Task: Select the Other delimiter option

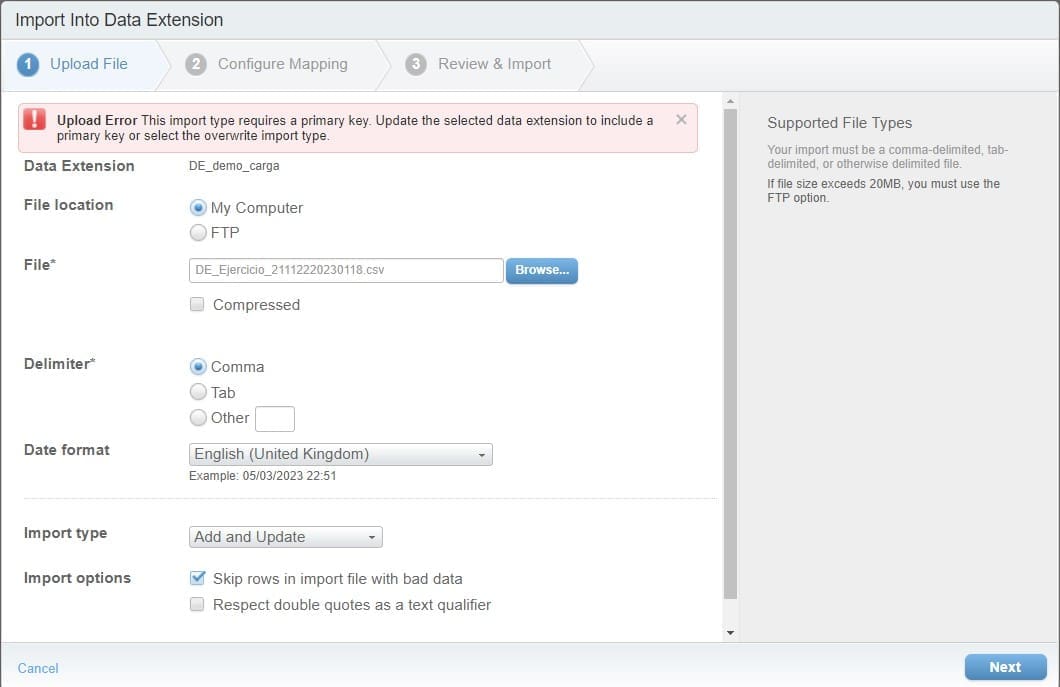Action: 198,418
